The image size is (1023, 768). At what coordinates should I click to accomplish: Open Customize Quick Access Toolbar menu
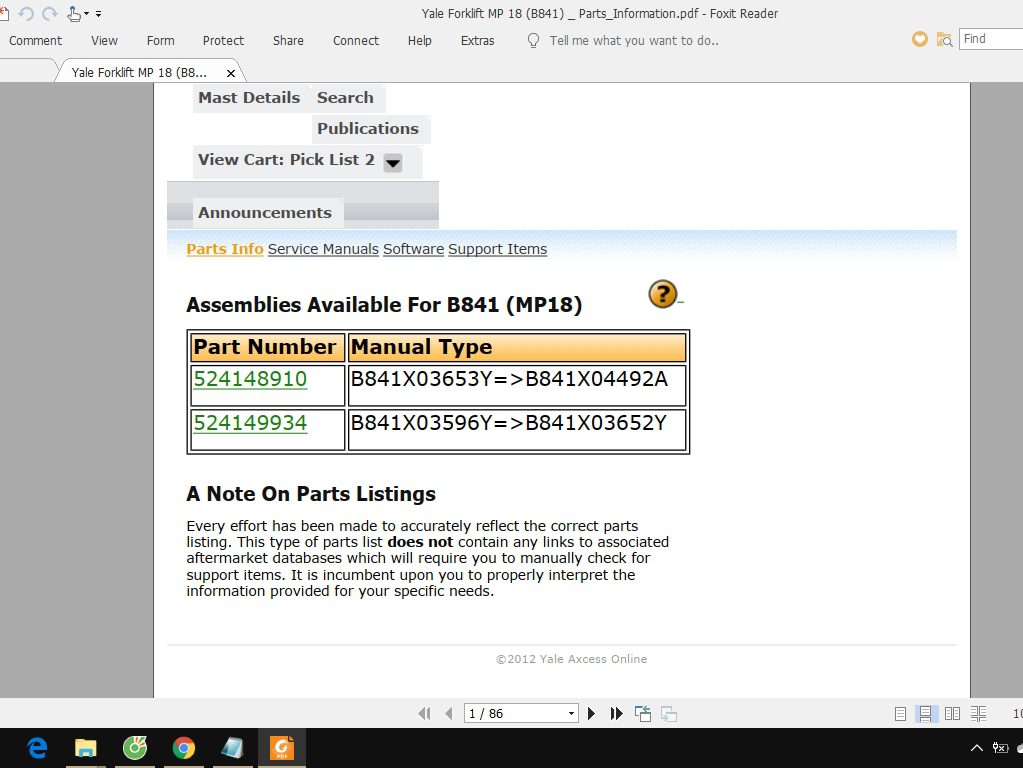[x=99, y=14]
